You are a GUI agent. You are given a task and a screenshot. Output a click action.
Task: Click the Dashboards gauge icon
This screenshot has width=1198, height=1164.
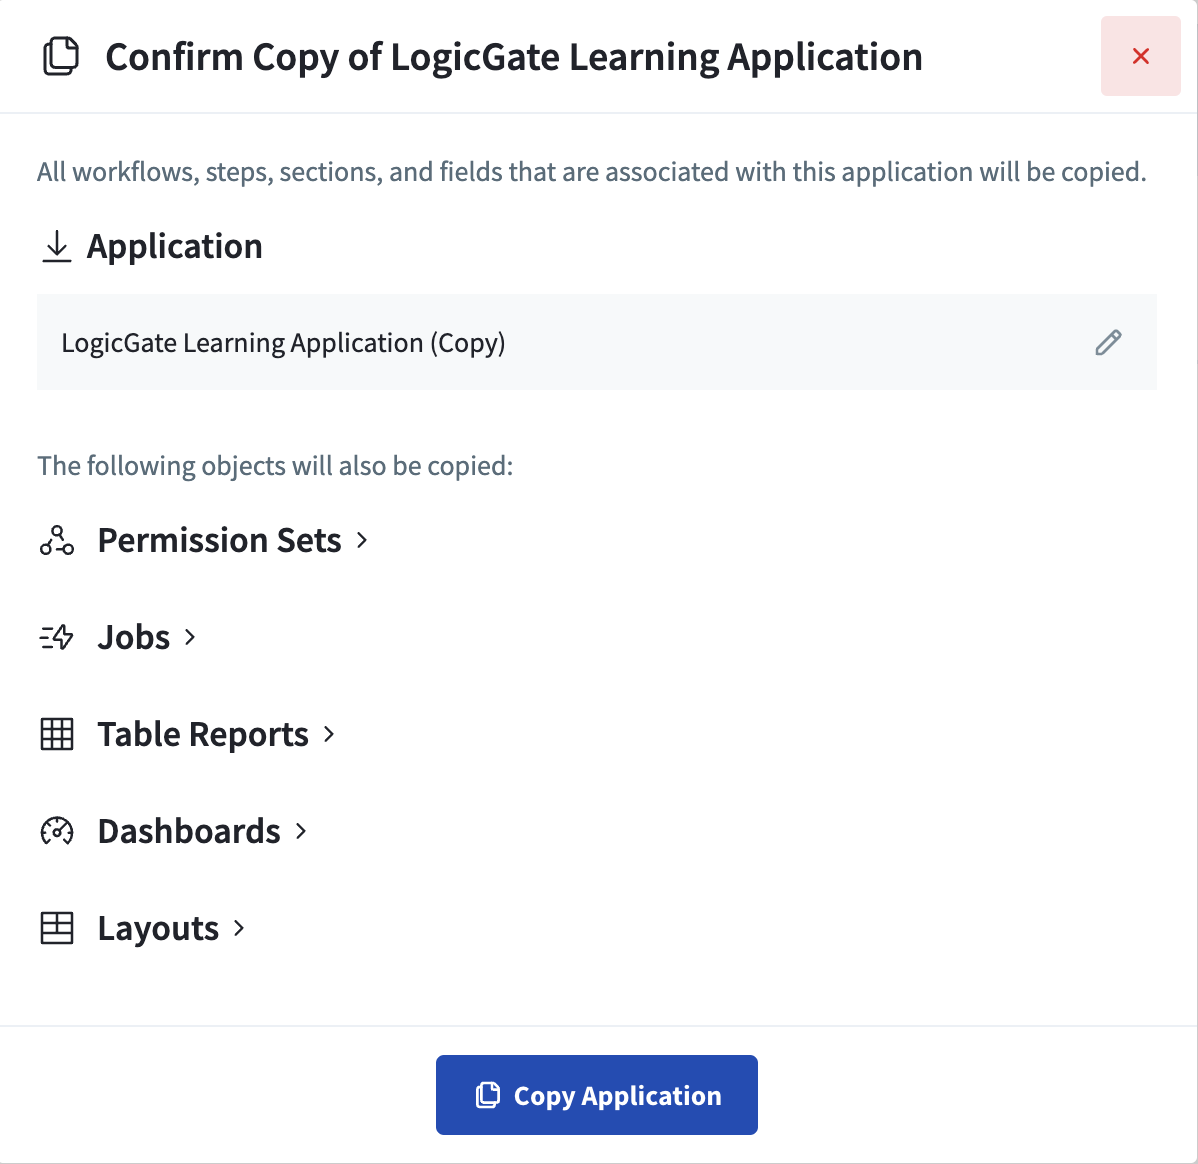57,831
